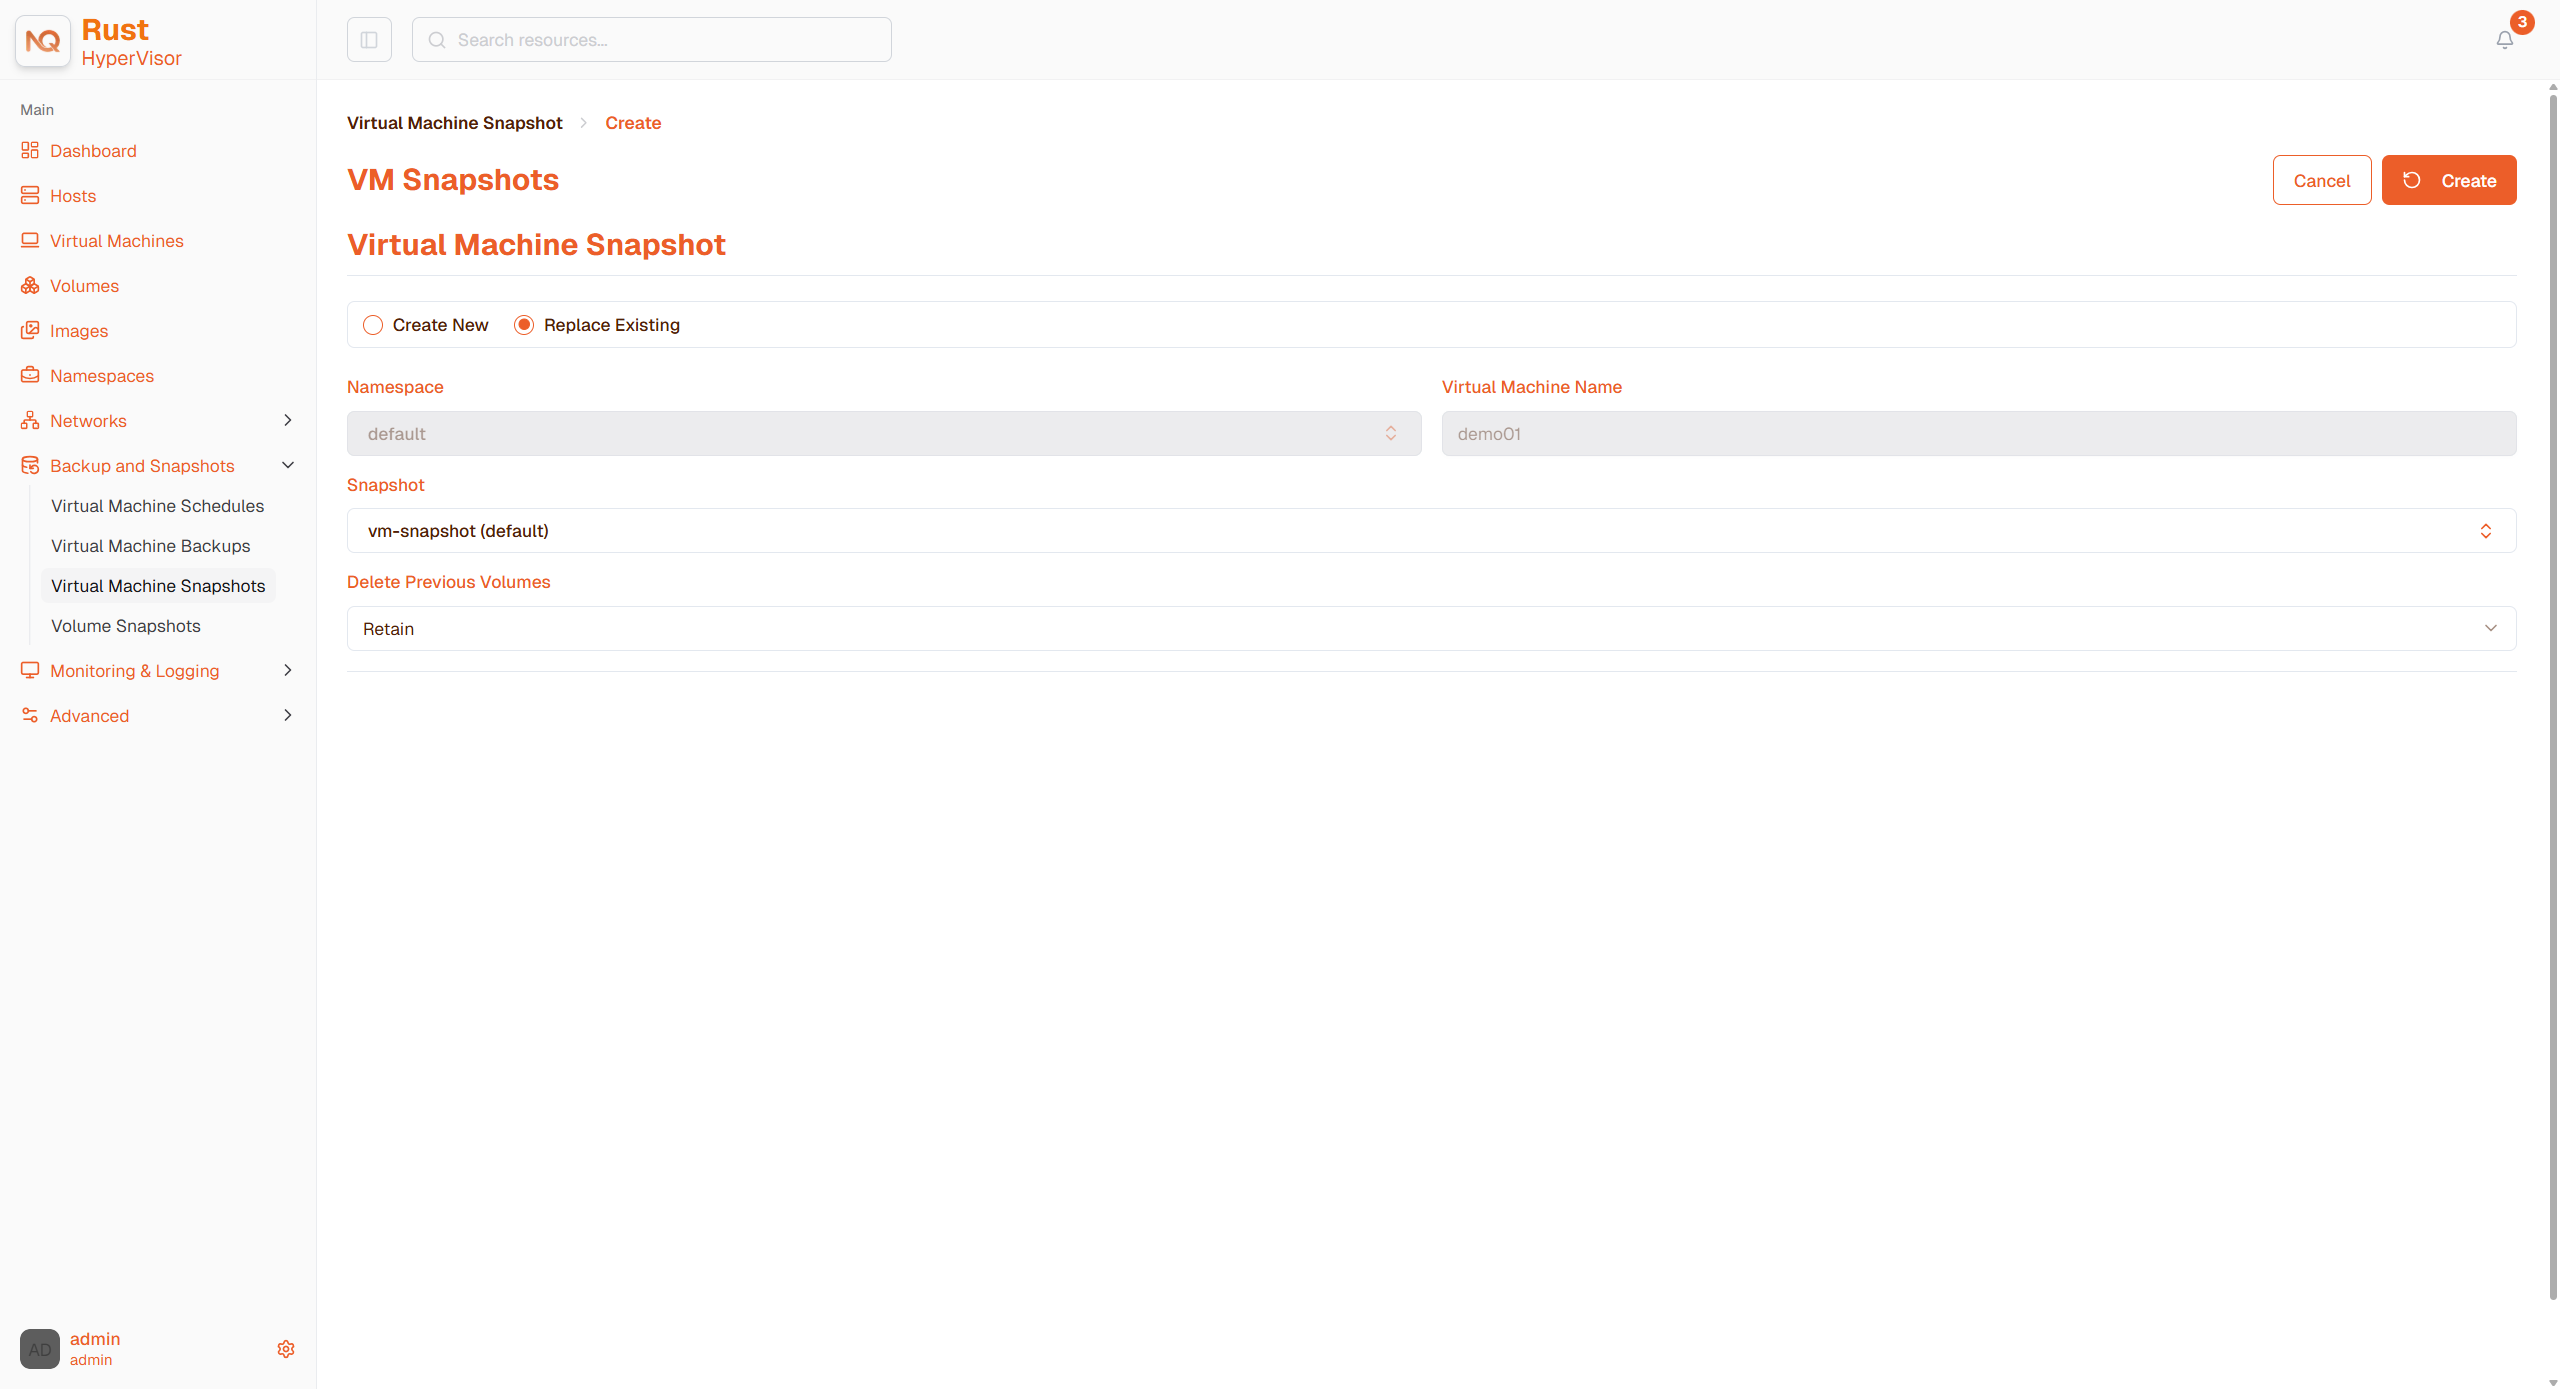The image size is (2560, 1389).
Task: Click the notification badge showing 3
Action: [x=2522, y=22]
